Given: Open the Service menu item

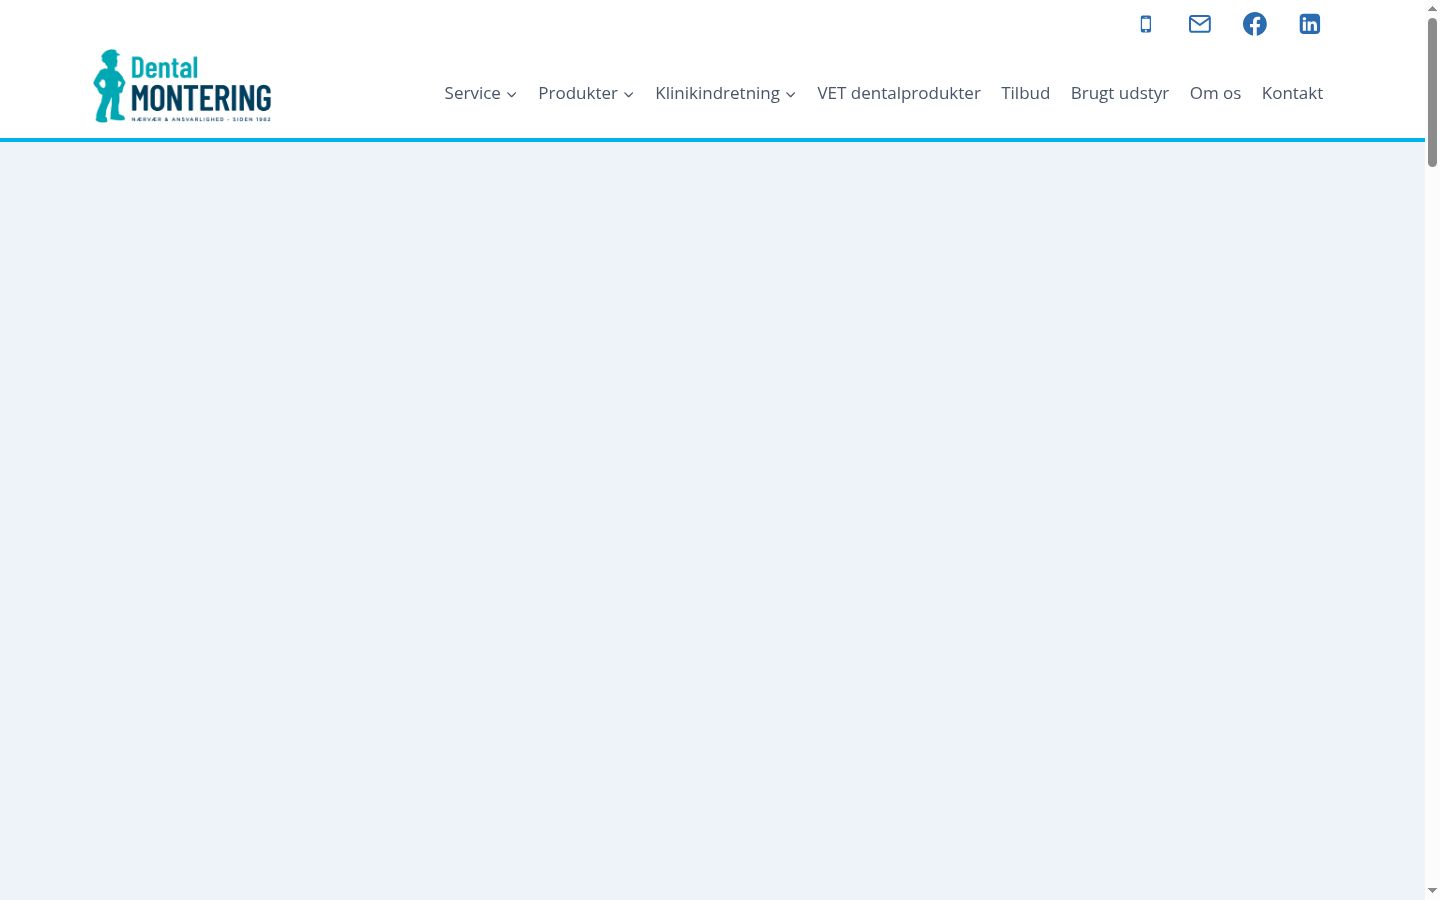Looking at the screenshot, I should pos(472,93).
